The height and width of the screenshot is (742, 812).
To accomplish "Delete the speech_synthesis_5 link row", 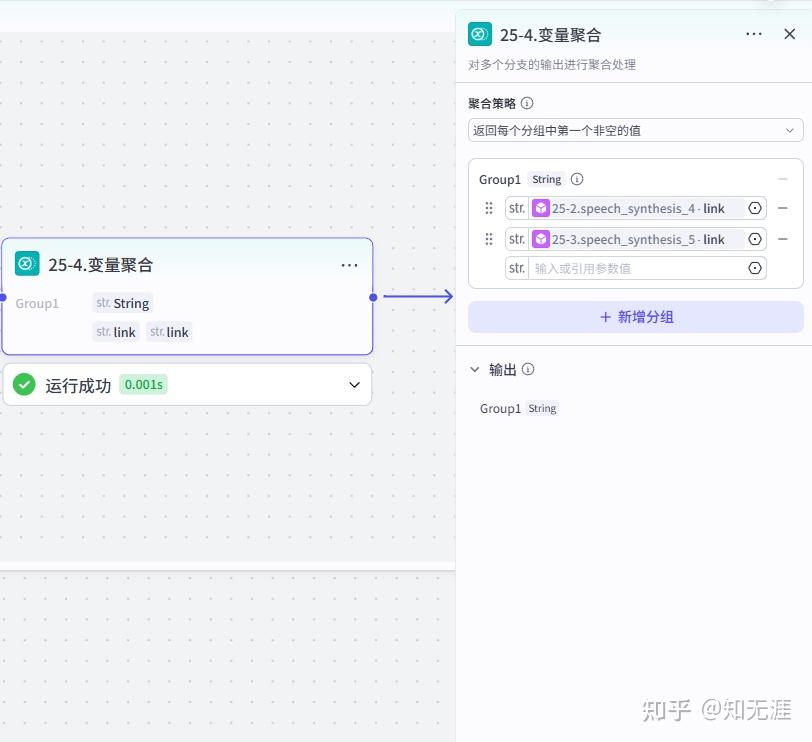I will [x=782, y=239].
